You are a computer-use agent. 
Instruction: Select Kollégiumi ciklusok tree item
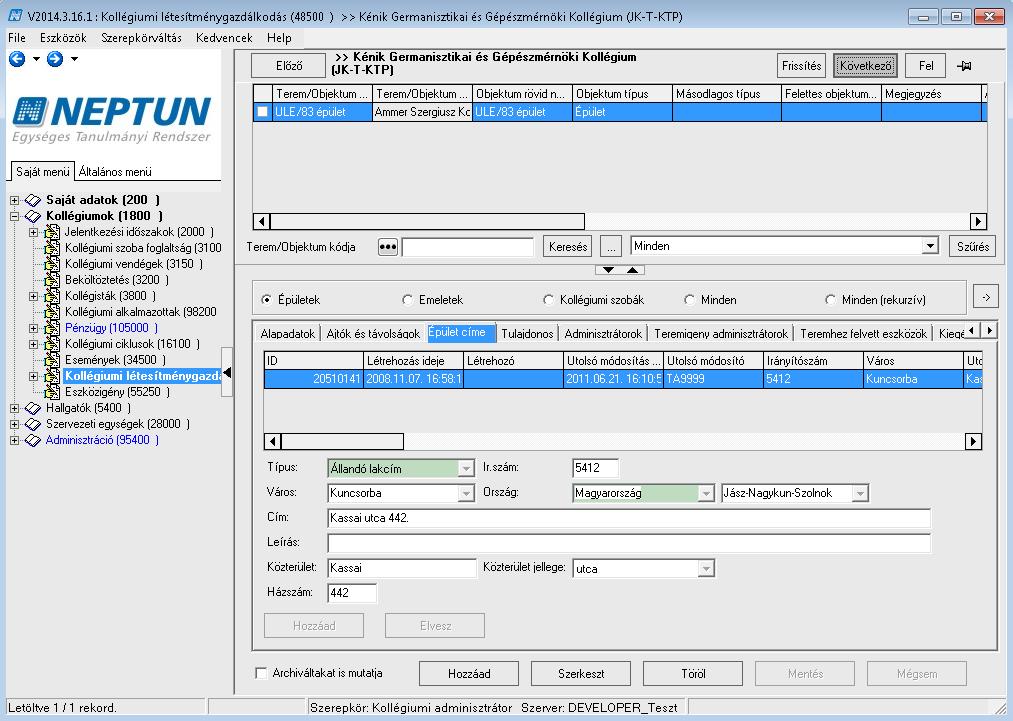click(x=132, y=344)
